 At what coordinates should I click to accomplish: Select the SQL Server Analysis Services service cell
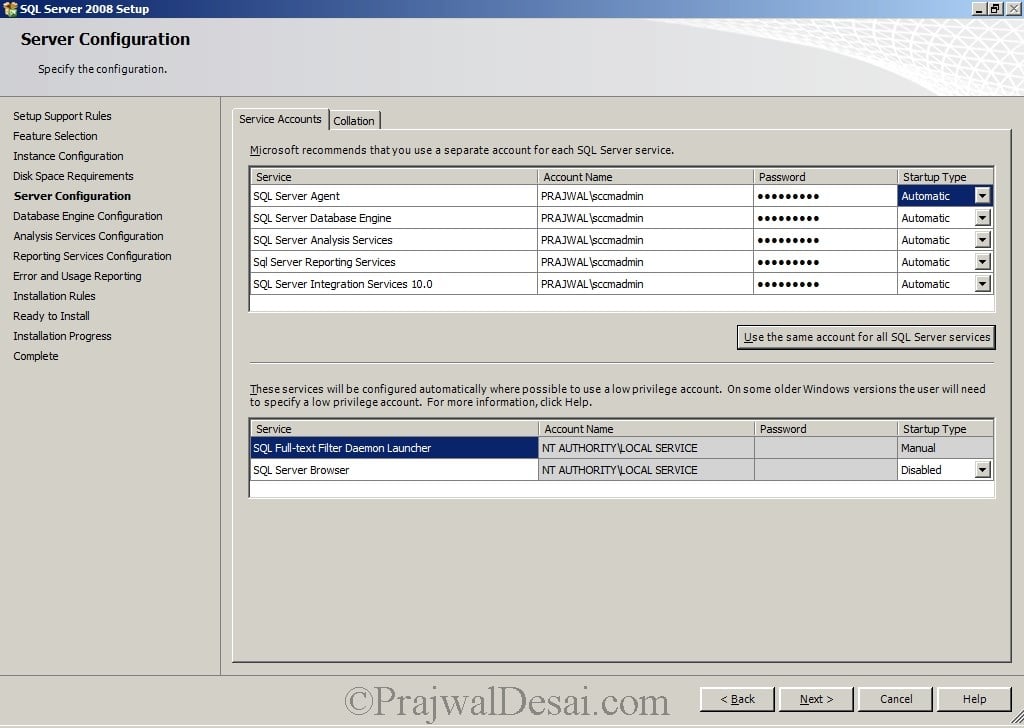click(394, 240)
